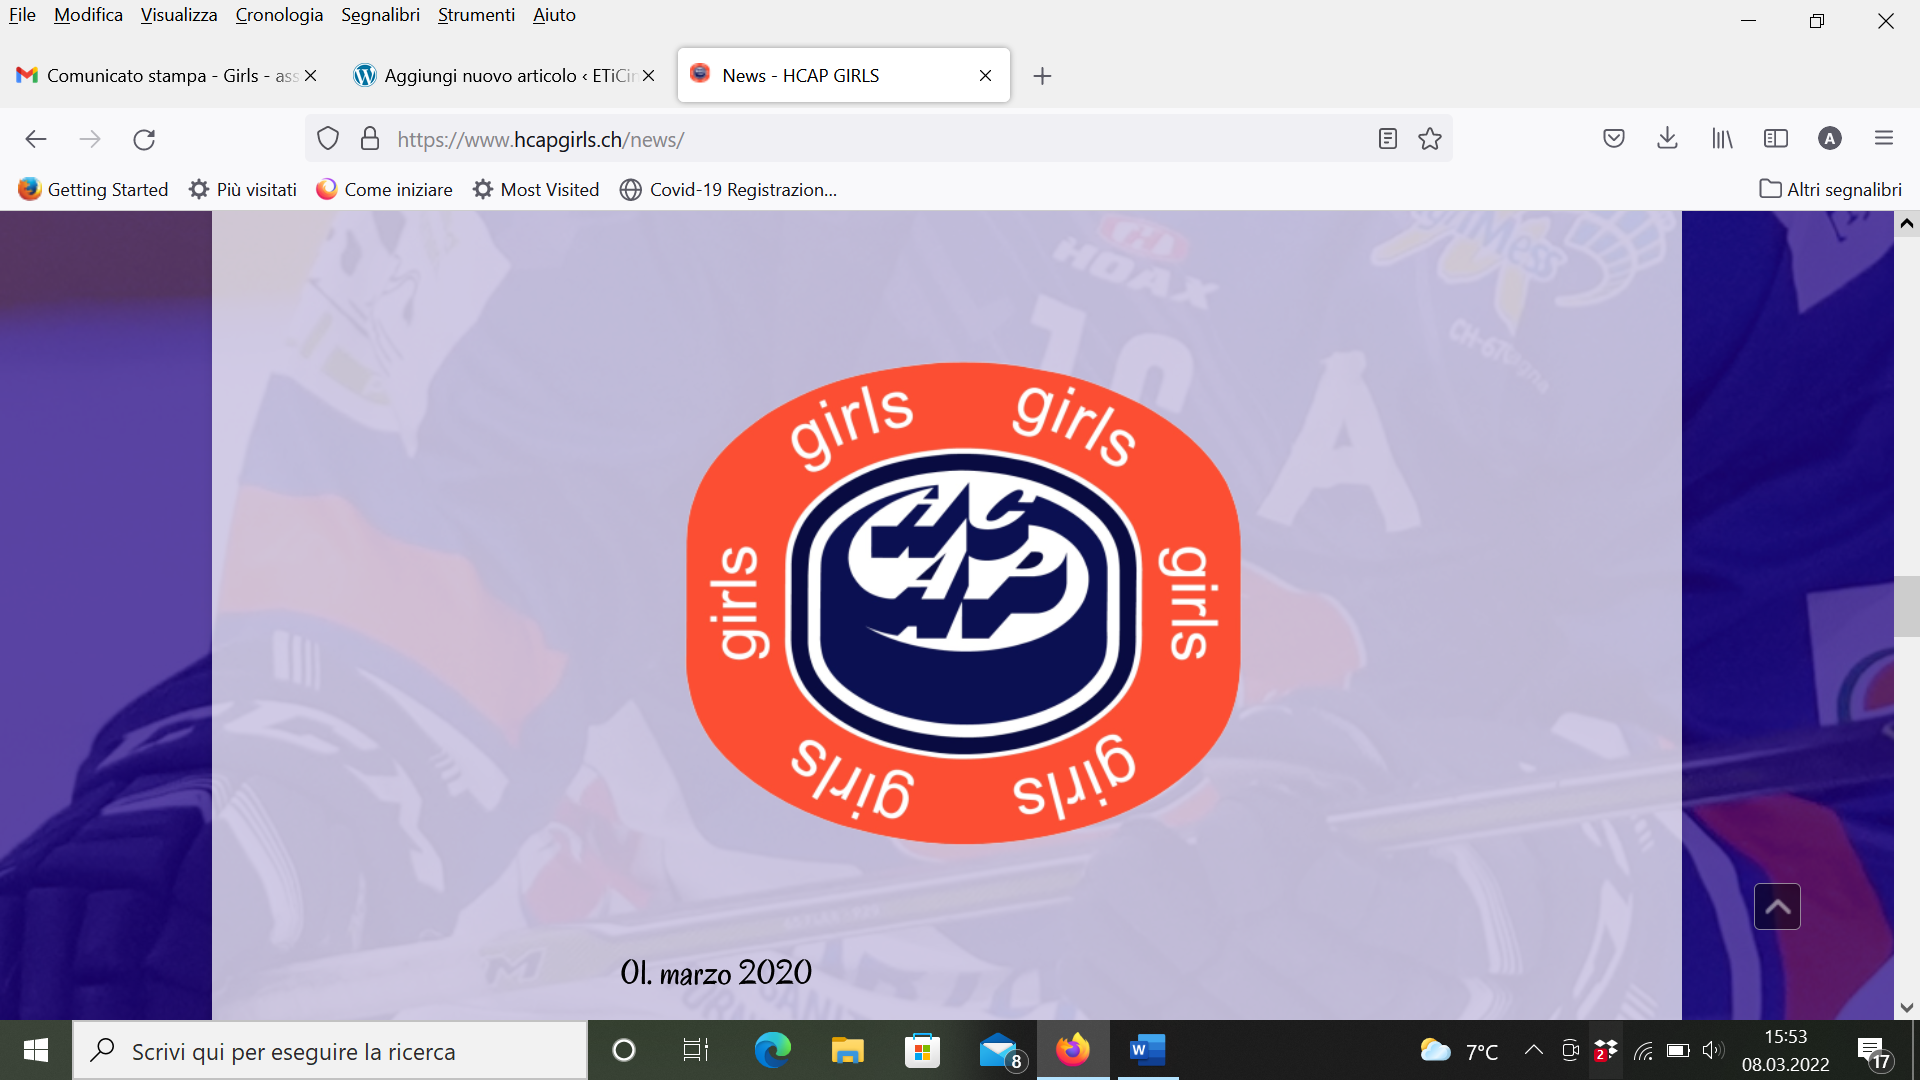
Task: Open the downloads panel
Action: 1667,139
